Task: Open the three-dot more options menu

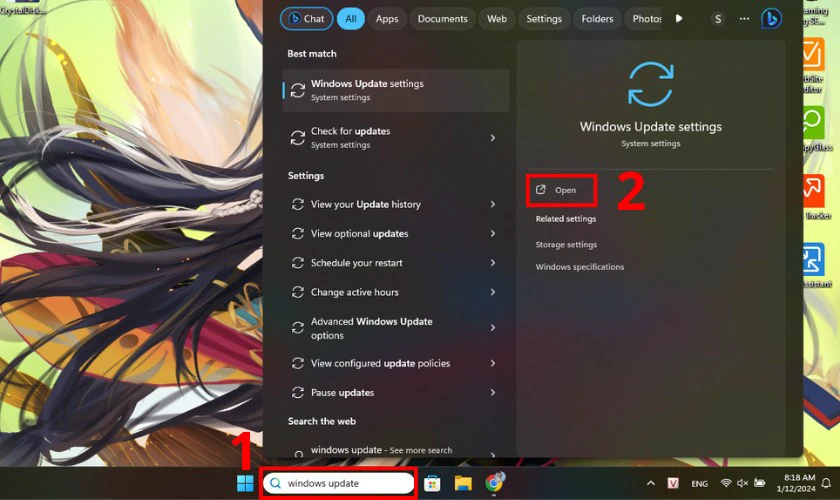Action: [744, 19]
